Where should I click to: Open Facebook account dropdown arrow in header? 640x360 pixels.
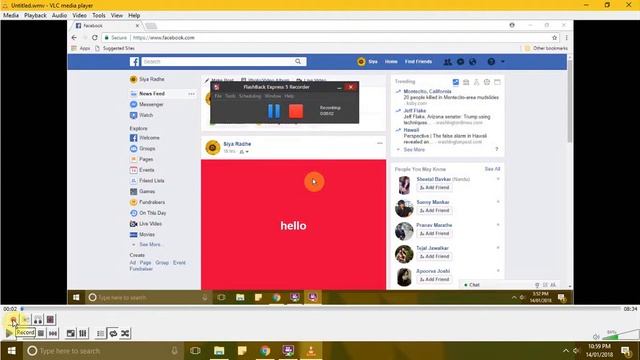pos(503,62)
